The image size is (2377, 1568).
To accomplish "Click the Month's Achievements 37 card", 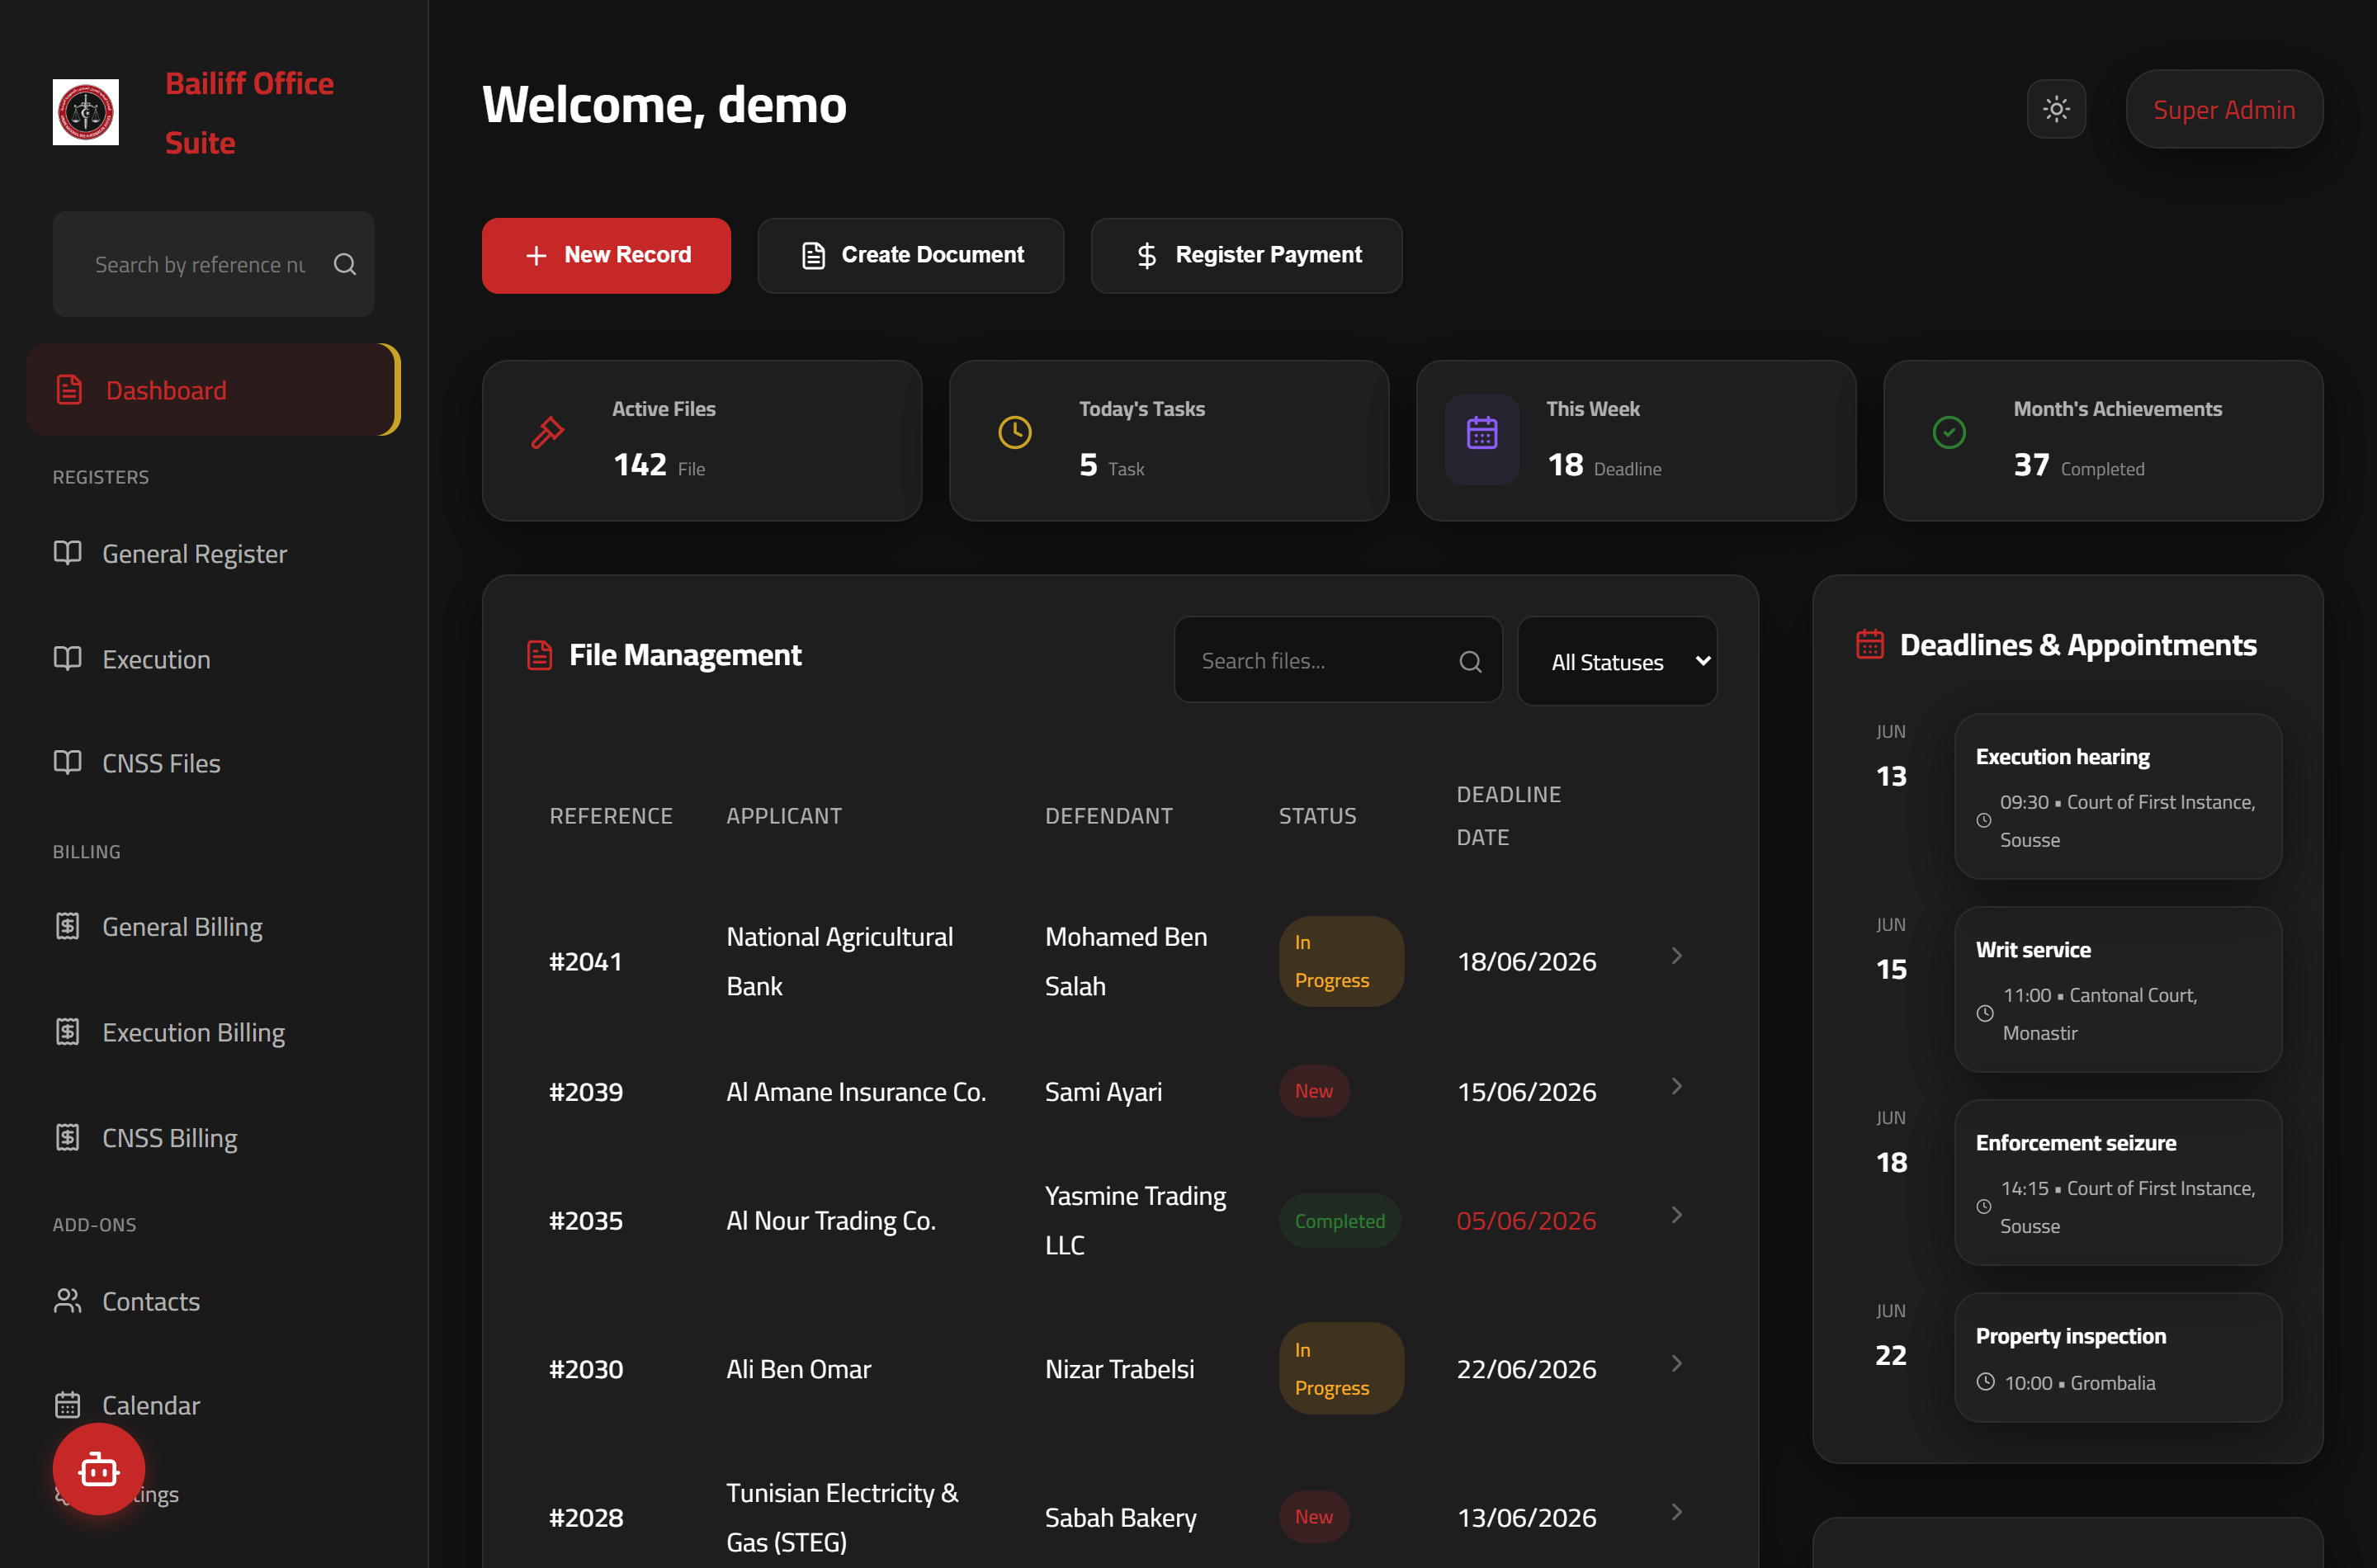I will (2103, 440).
